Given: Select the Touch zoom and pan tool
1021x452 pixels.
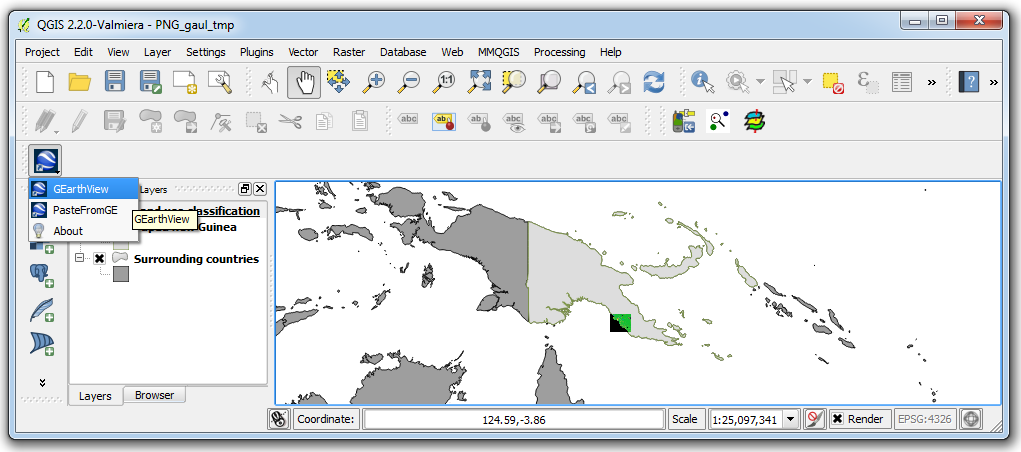Looking at the screenshot, I should point(269,82).
